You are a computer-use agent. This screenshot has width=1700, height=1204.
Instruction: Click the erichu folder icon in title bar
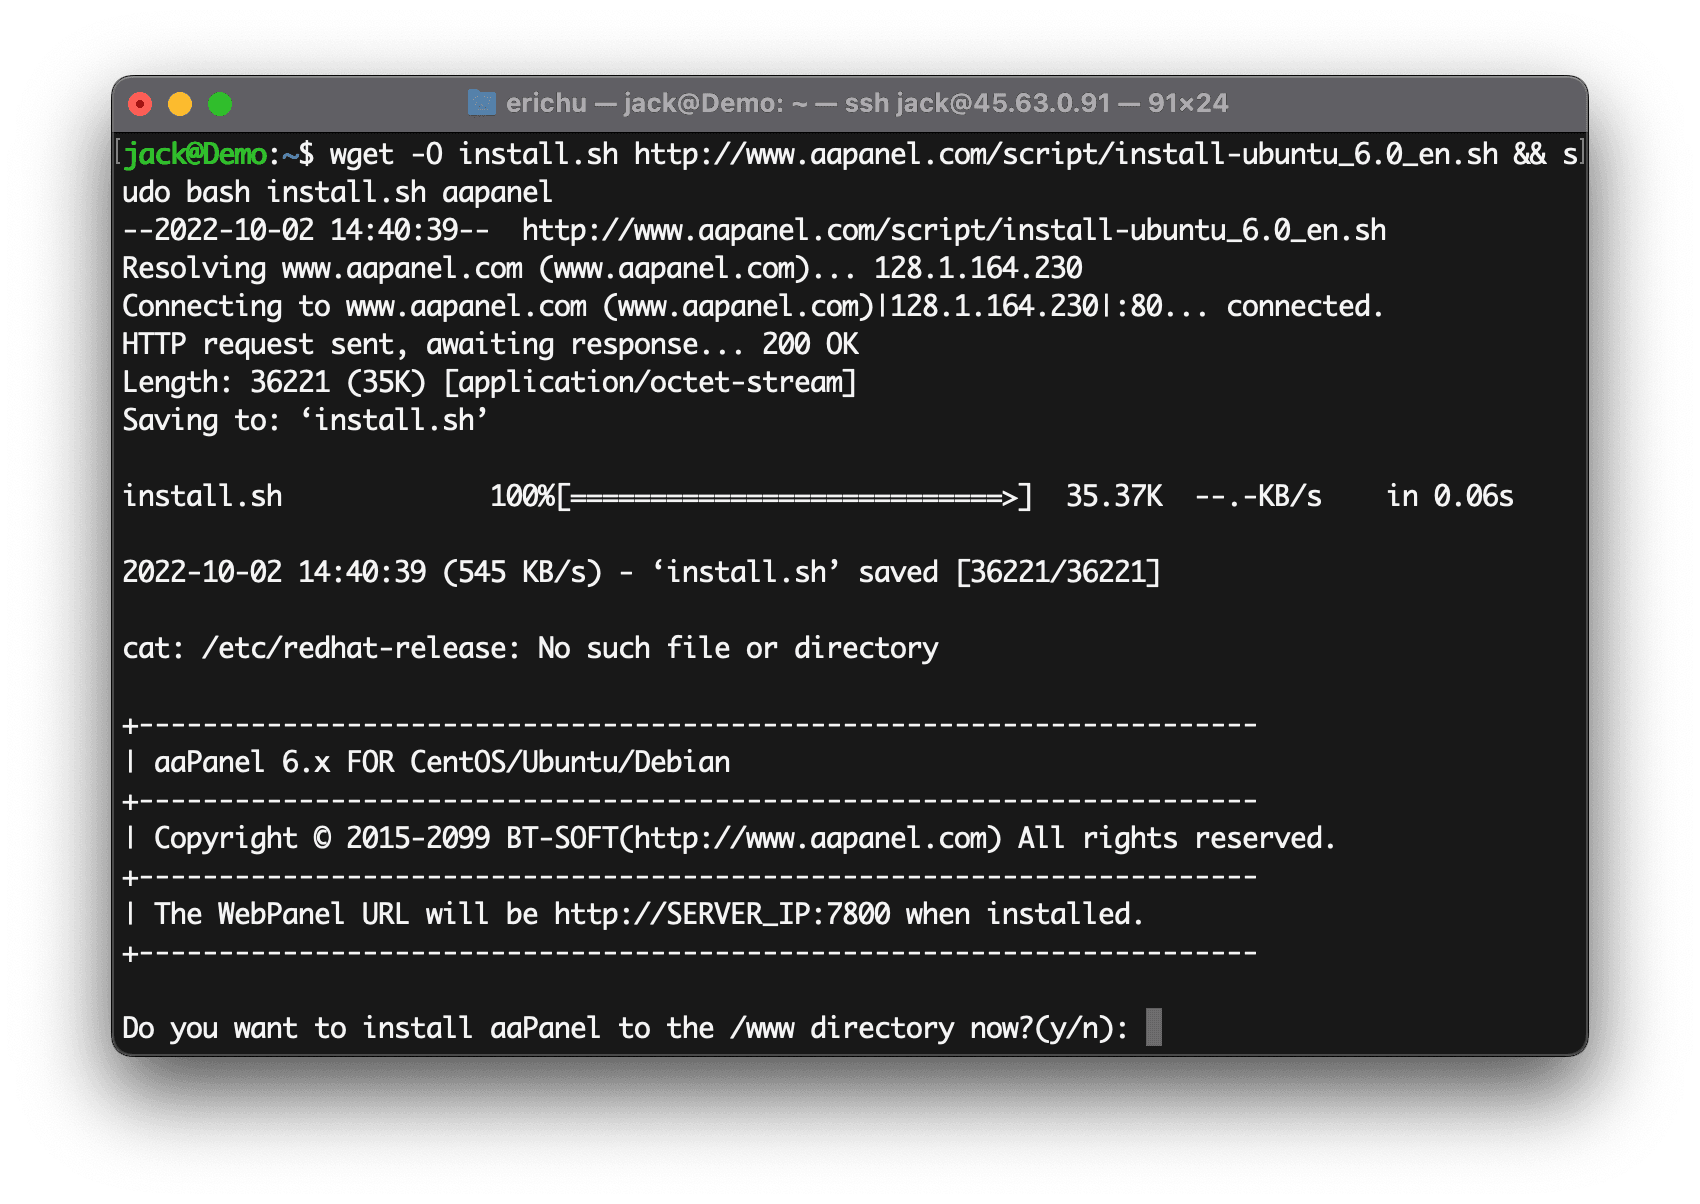point(484,102)
